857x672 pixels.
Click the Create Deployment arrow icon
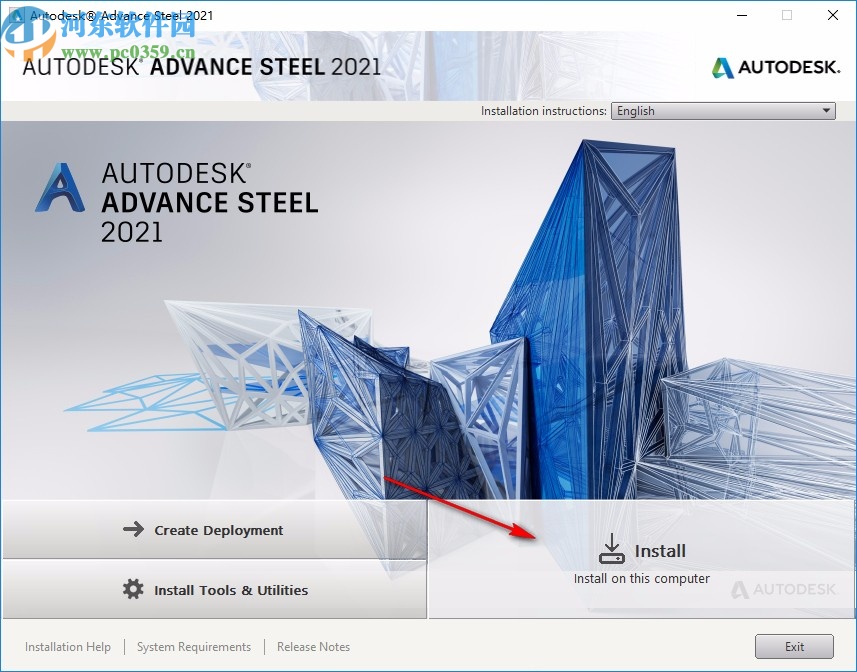[133, 531]
